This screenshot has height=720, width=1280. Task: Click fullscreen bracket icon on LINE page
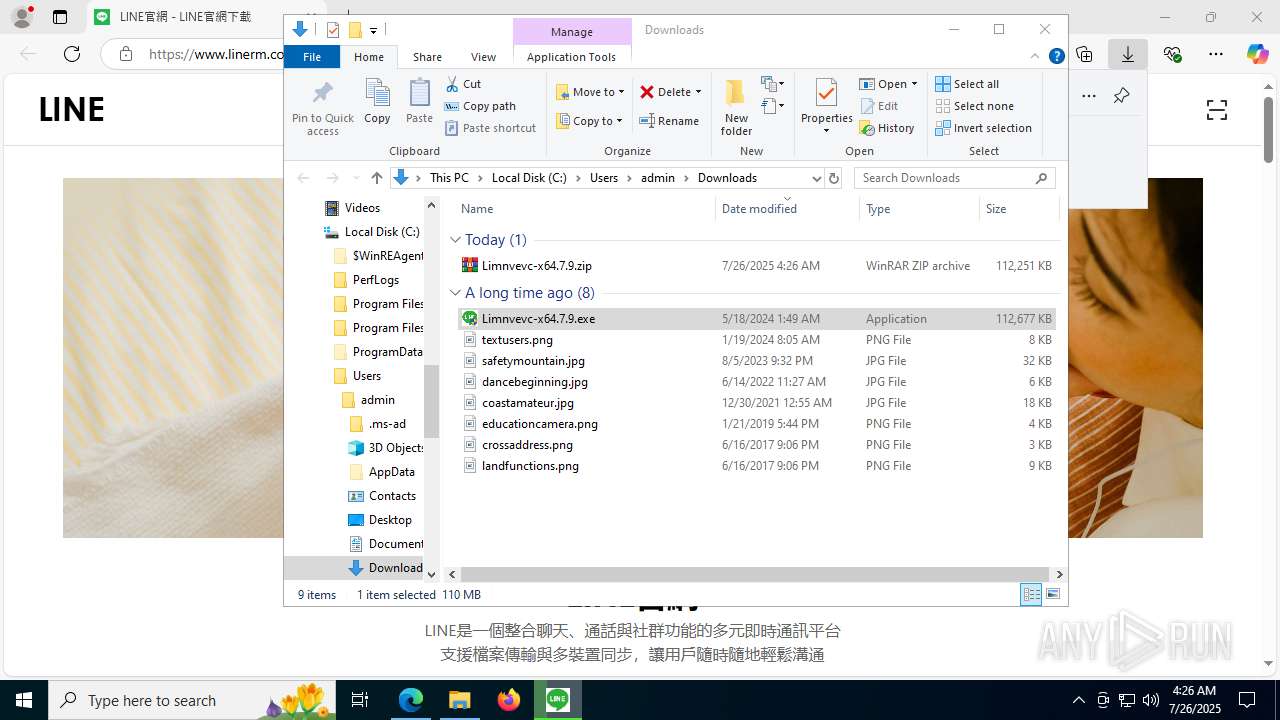1216,110
